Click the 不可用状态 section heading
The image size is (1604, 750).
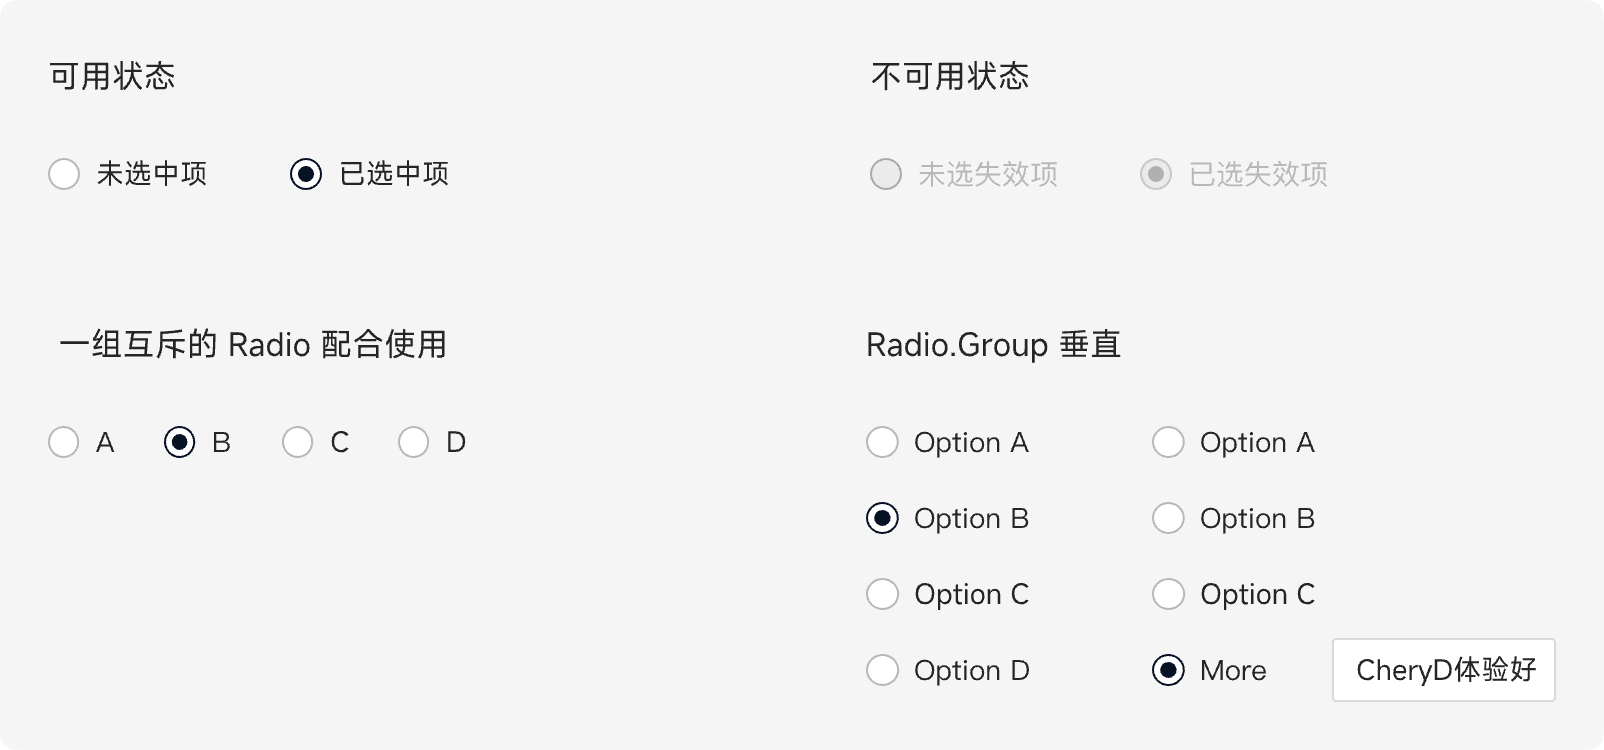click(950, 77)
